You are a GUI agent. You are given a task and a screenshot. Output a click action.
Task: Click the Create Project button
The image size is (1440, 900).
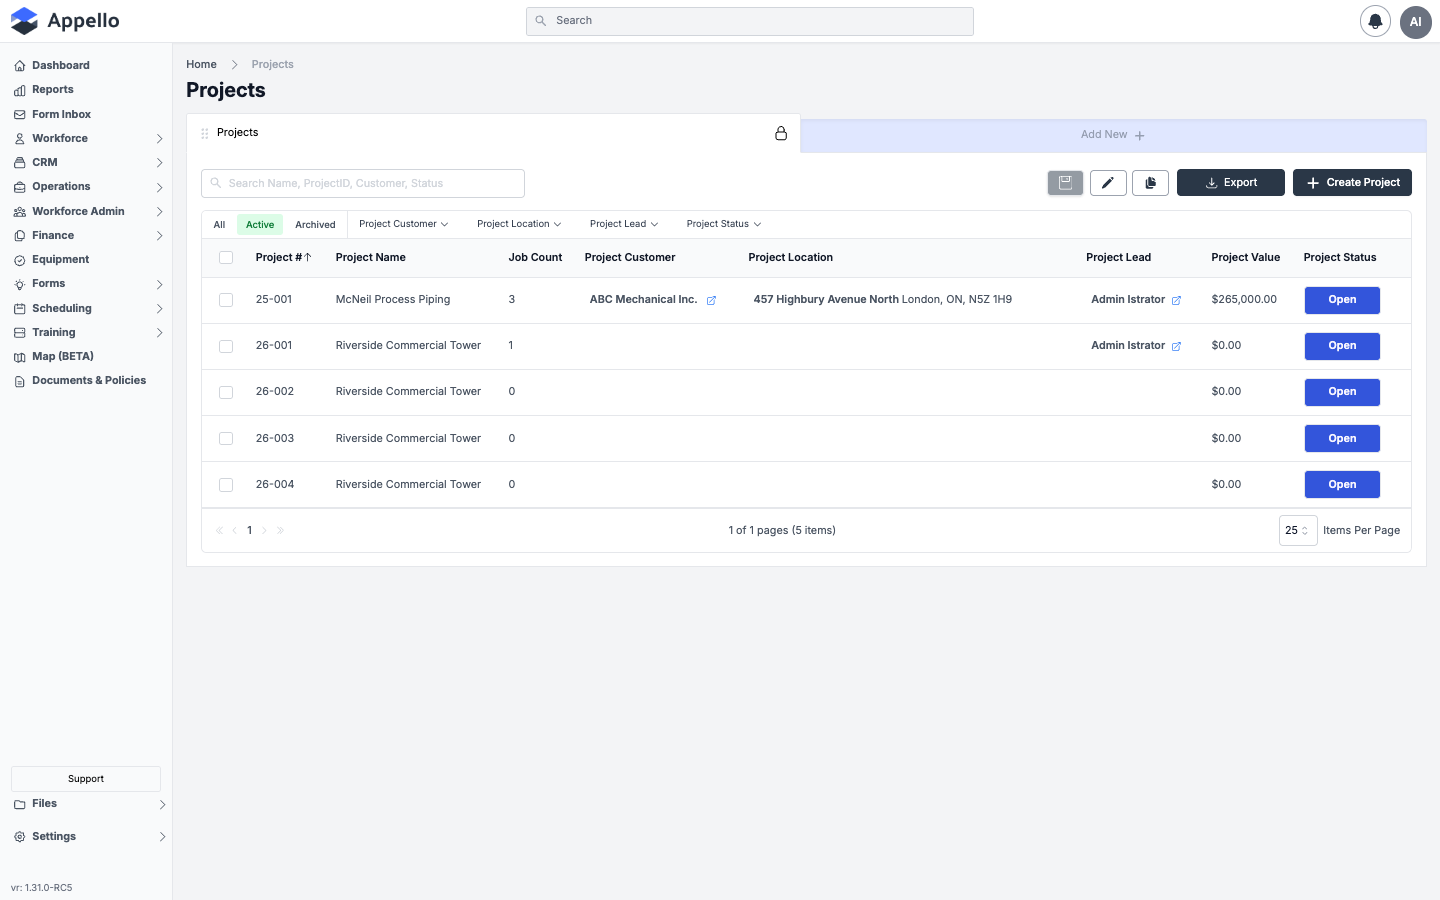[1352, 183]
